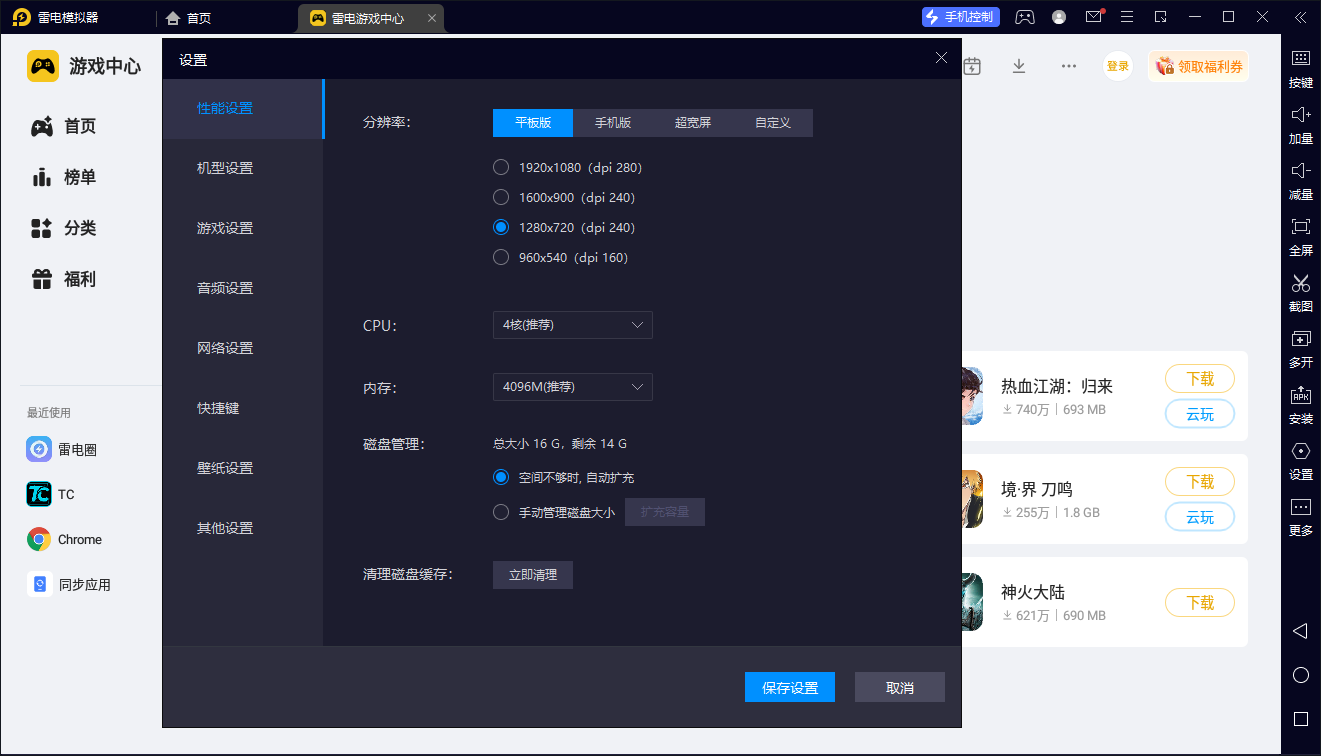Viewport: 1321px width, 756px height.
Task: Tap the Android recent-apps square
Action: point(1300,719)
